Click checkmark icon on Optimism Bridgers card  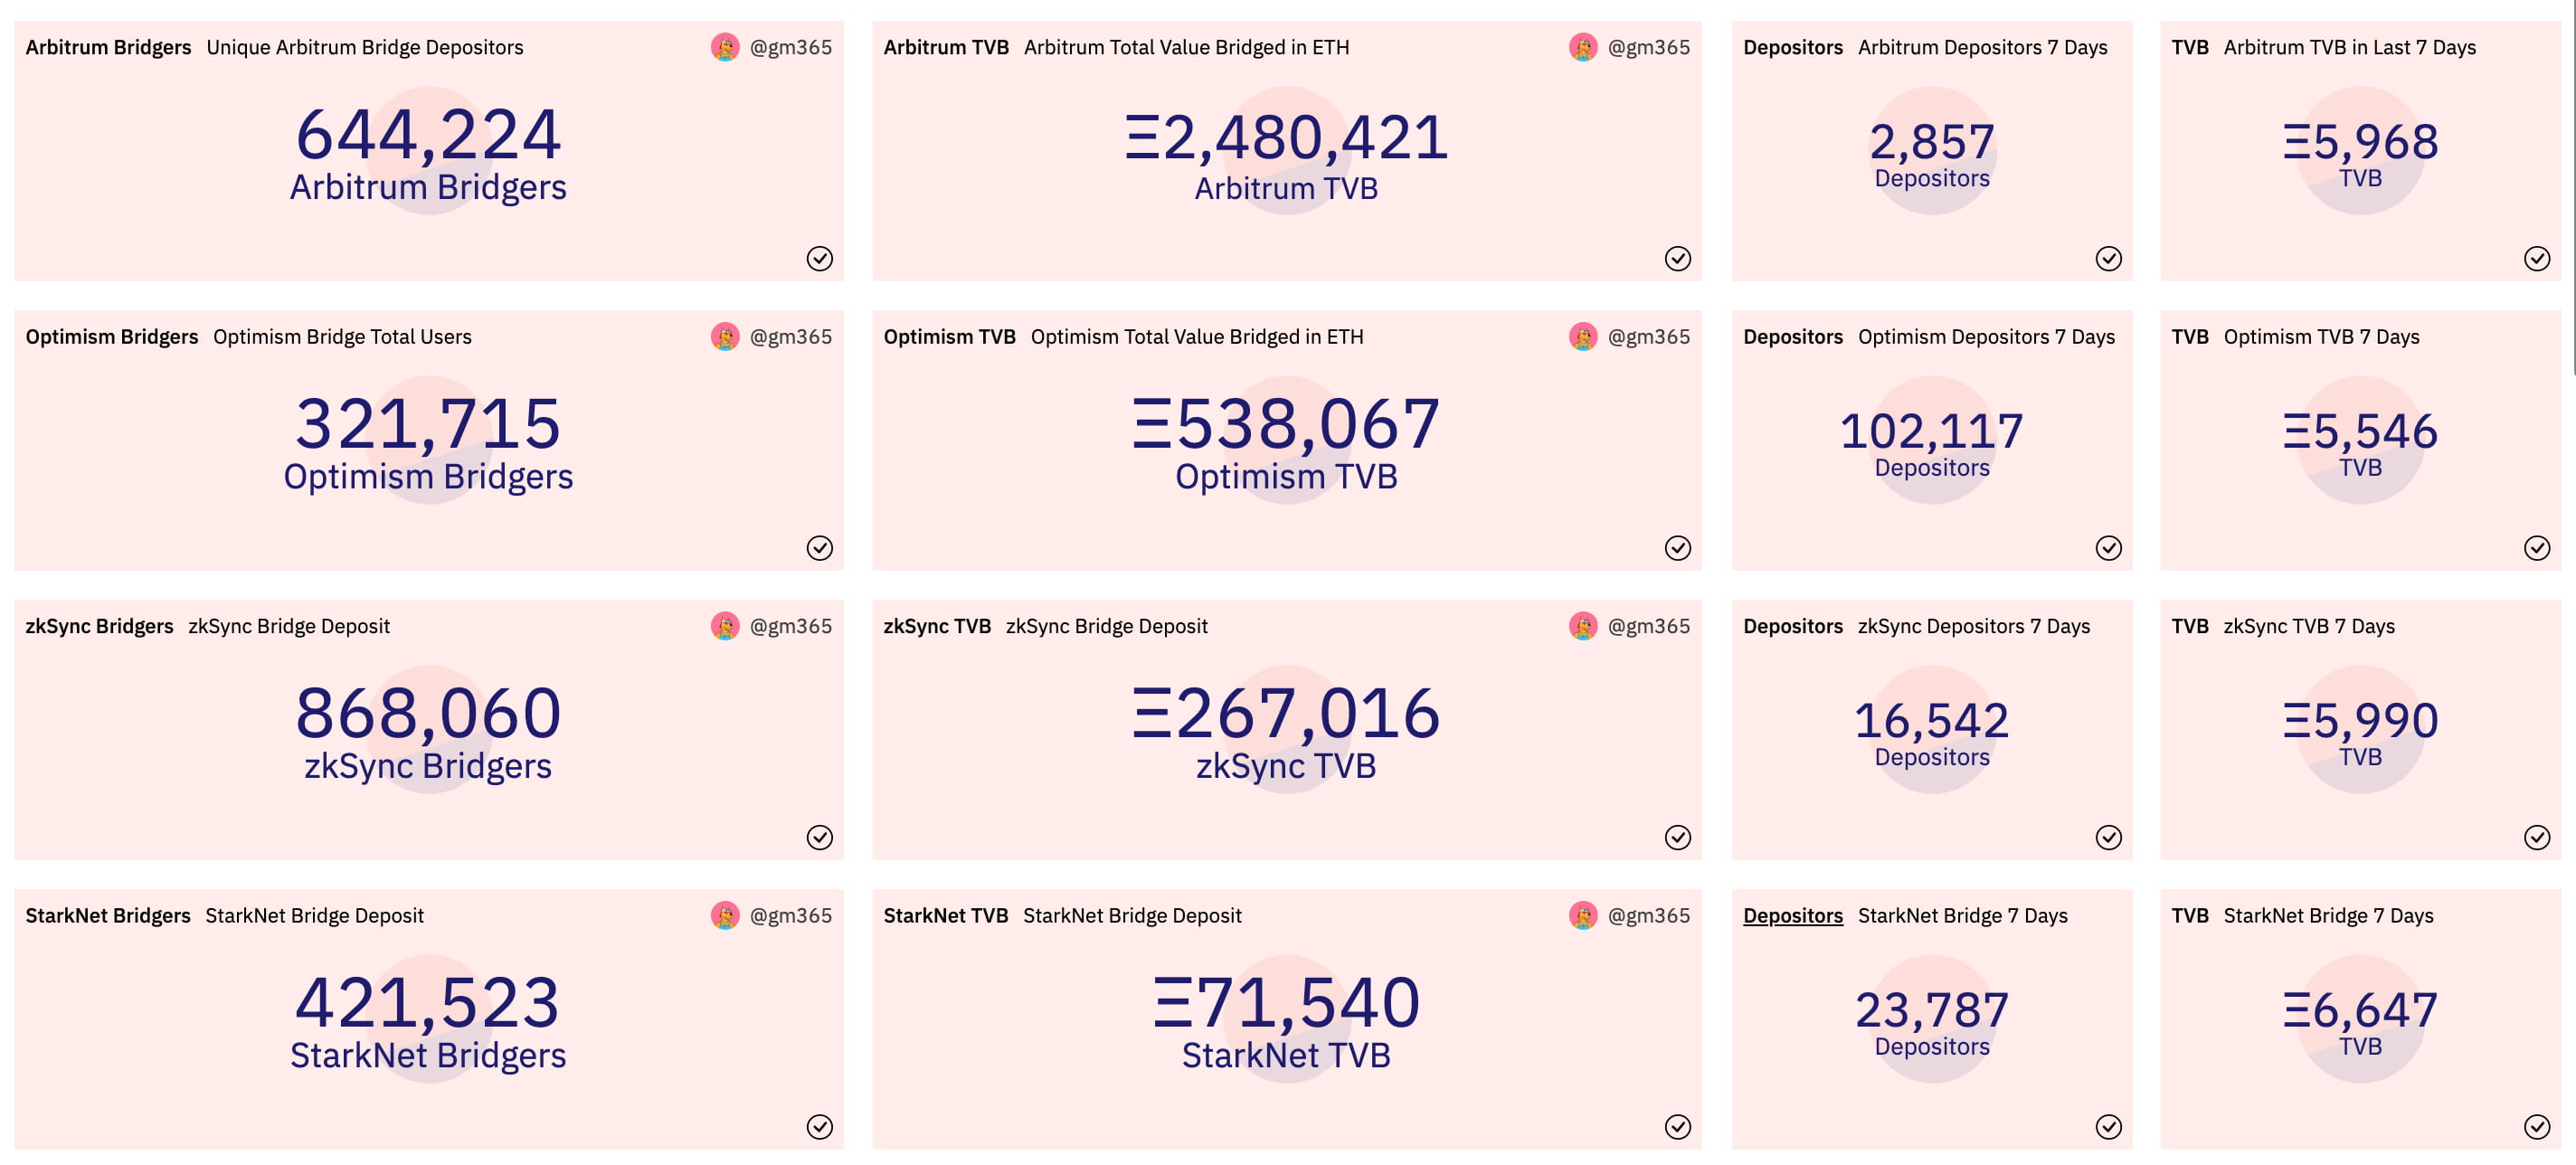pyautogui.click(x=819, y=548)
